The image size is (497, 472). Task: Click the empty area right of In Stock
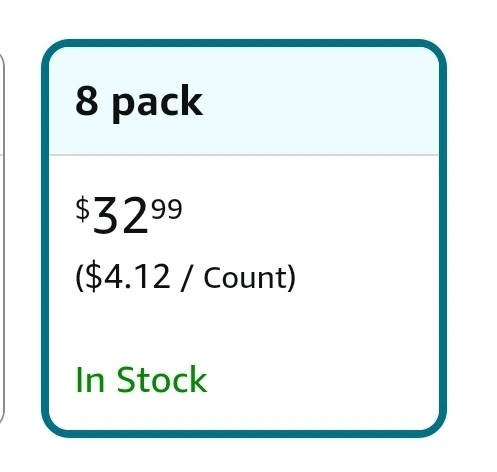point(322,380)
